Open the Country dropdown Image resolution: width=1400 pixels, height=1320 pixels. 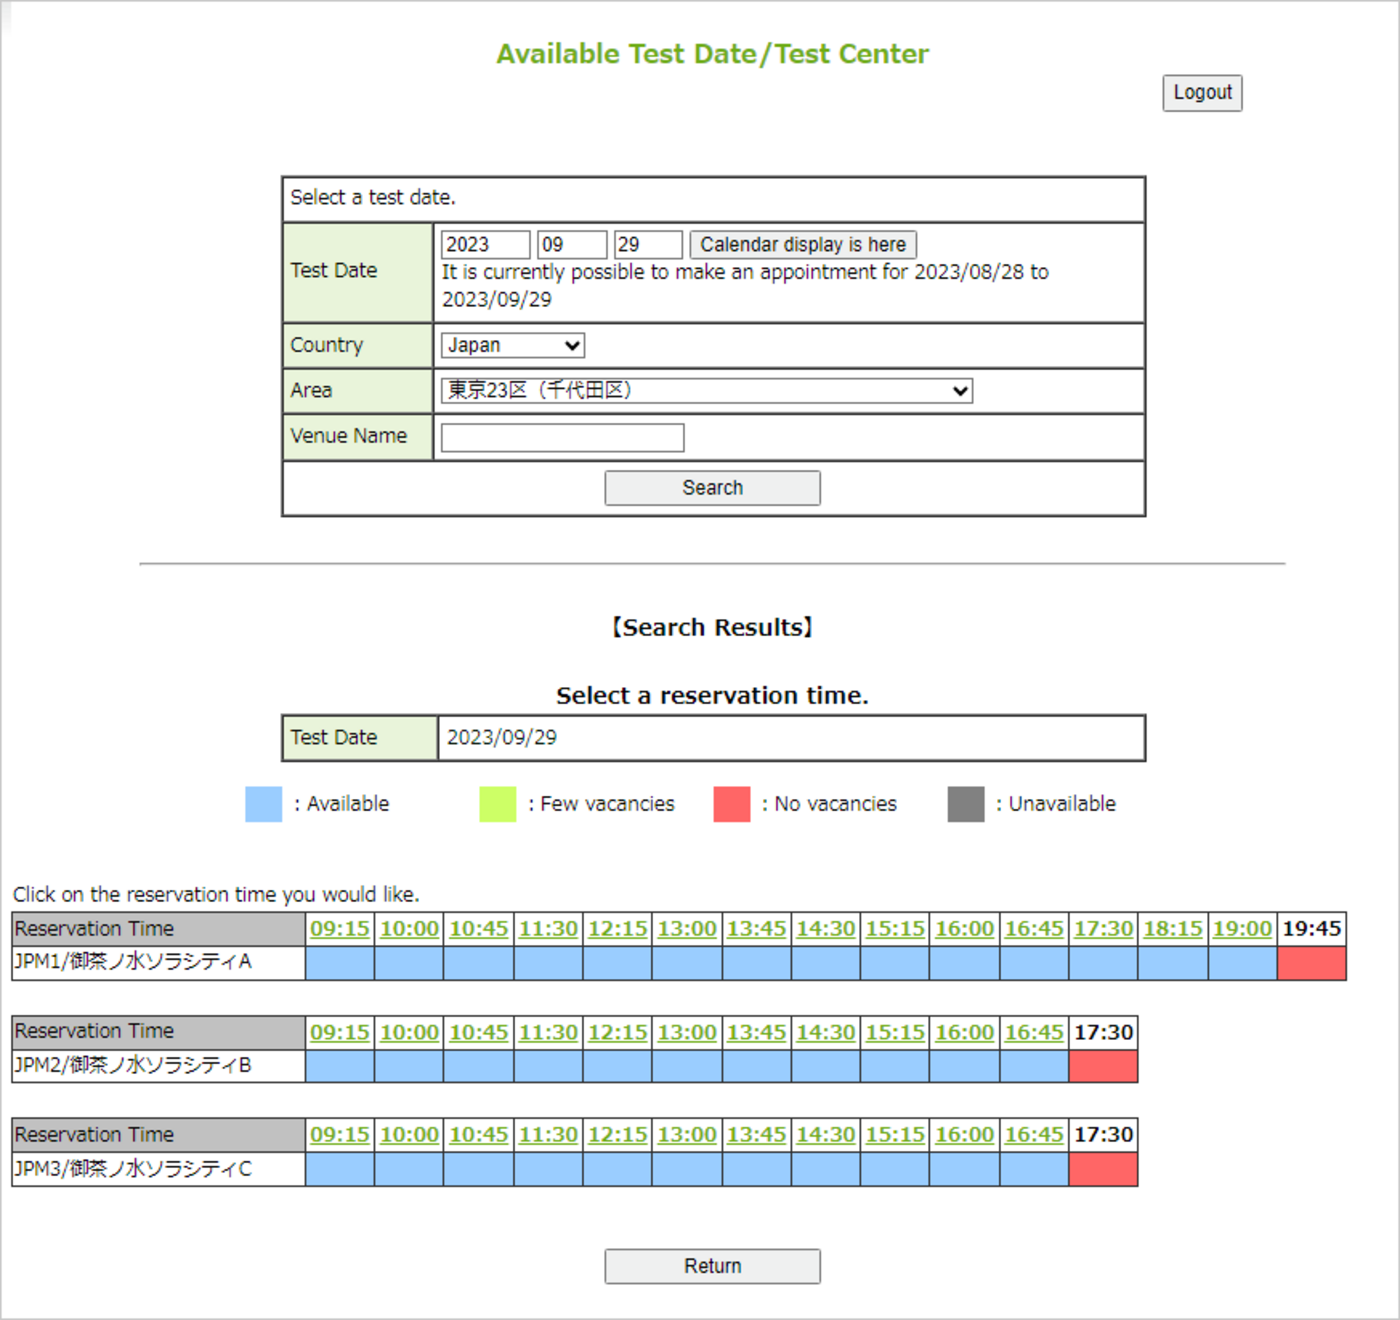point(512,345)
